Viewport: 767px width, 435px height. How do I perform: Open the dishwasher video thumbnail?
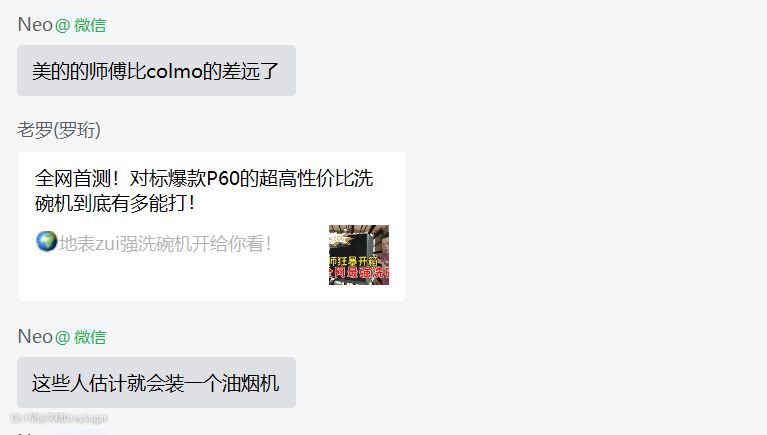[x=359, y=254]
